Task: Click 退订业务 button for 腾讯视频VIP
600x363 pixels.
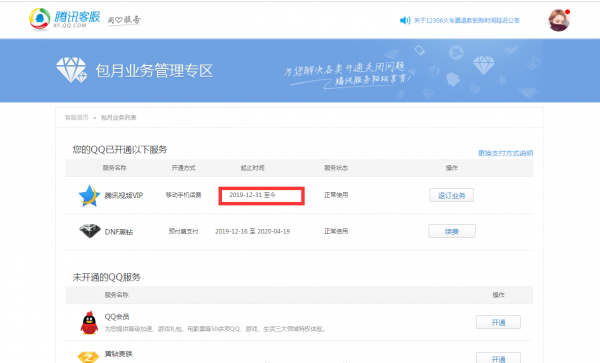Action: point(452,195)
